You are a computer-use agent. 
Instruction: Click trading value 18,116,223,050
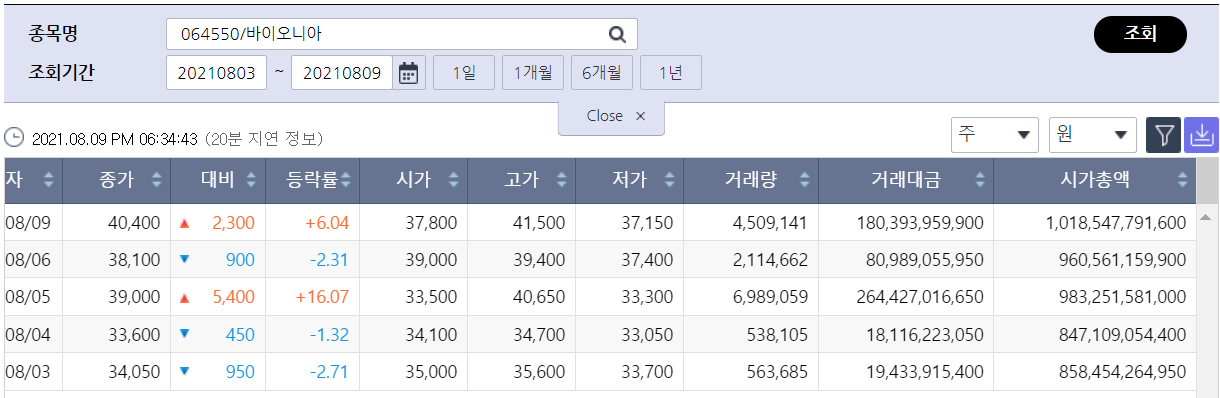(925, 335)
